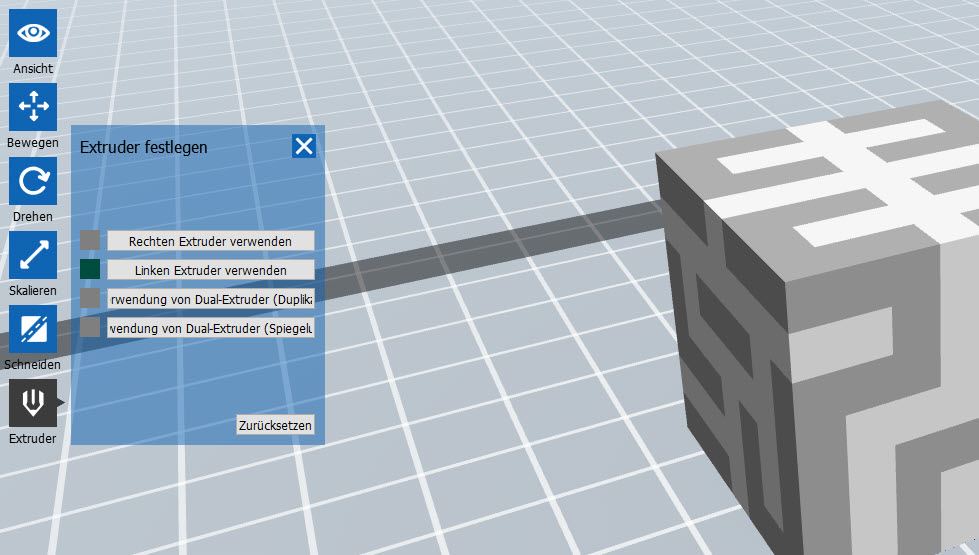Image resolution: width=979 pixels, height=555 pixels.
Task: Click gray swatch beside Duplikat option
Action: click(x=90, y=298)
